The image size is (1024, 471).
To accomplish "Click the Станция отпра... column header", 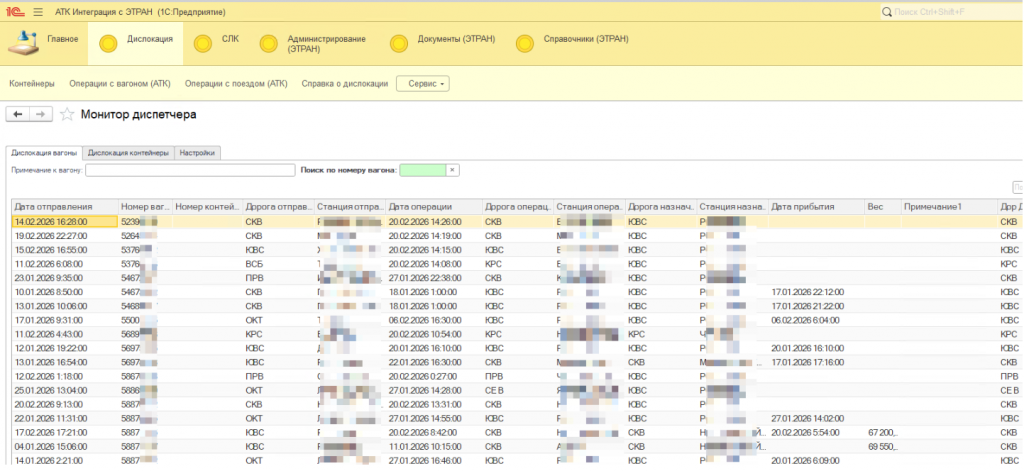I will point(350,206).
